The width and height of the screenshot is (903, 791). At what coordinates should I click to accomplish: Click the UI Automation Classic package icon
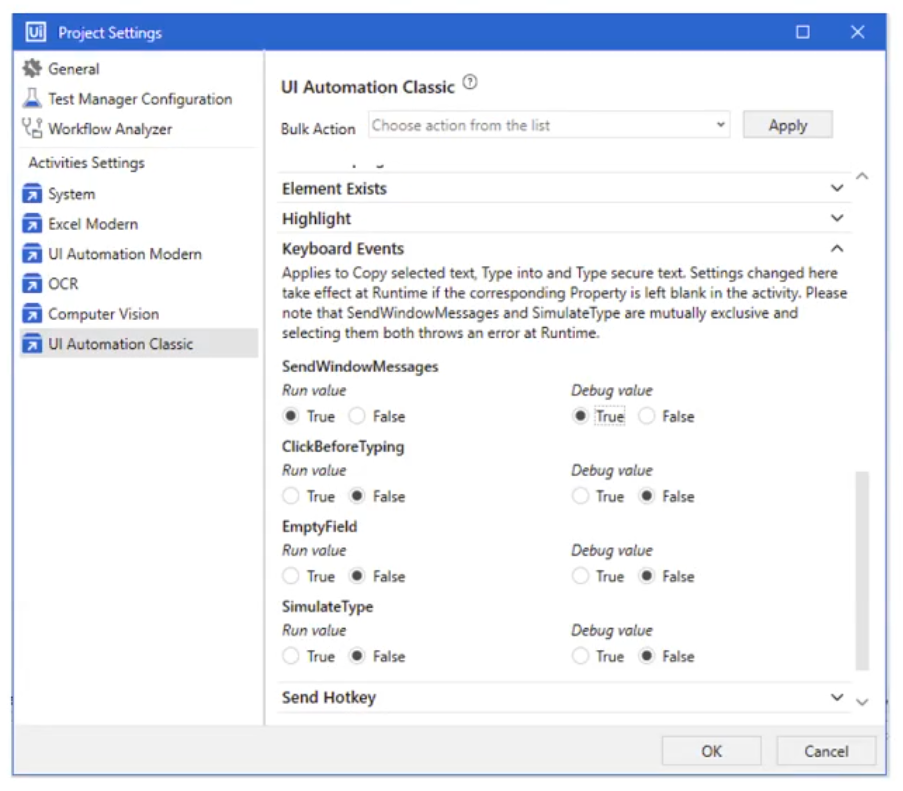click(x=32, y=343)
